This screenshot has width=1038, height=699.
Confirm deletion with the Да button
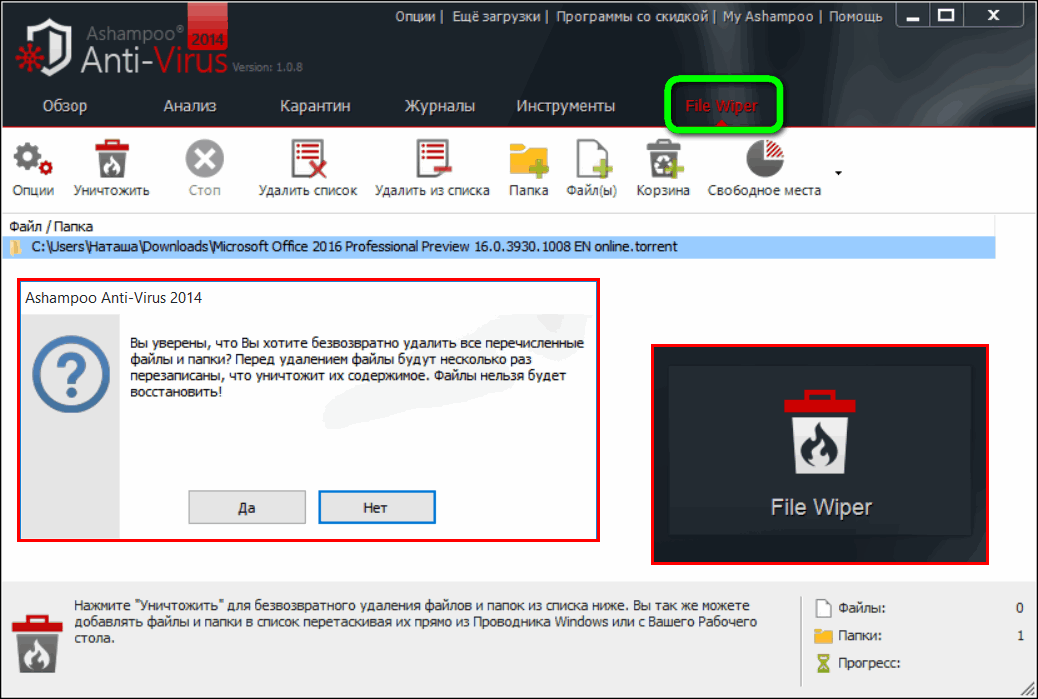tap(247, 507)
